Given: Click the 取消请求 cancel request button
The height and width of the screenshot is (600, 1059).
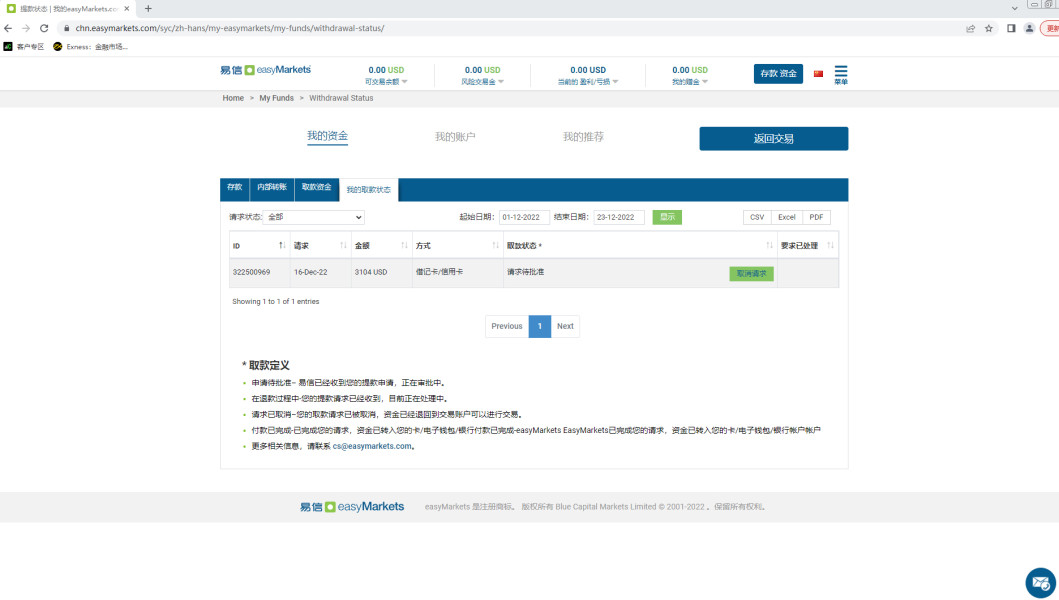Looking at the screenshot, I should point(751,274).
